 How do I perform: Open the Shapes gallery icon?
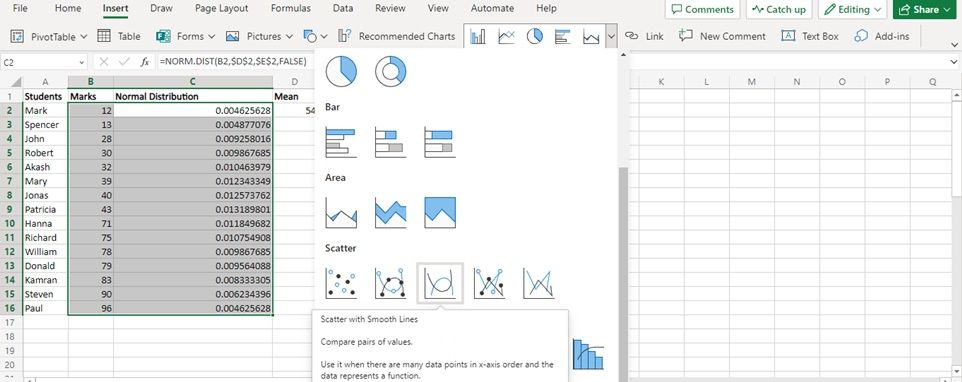310,36
